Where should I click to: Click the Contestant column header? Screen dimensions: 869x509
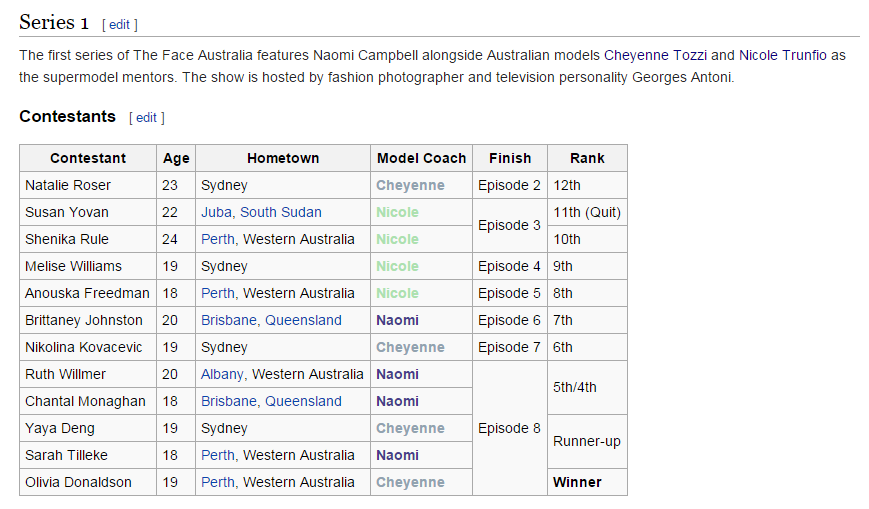click(88, 159)
